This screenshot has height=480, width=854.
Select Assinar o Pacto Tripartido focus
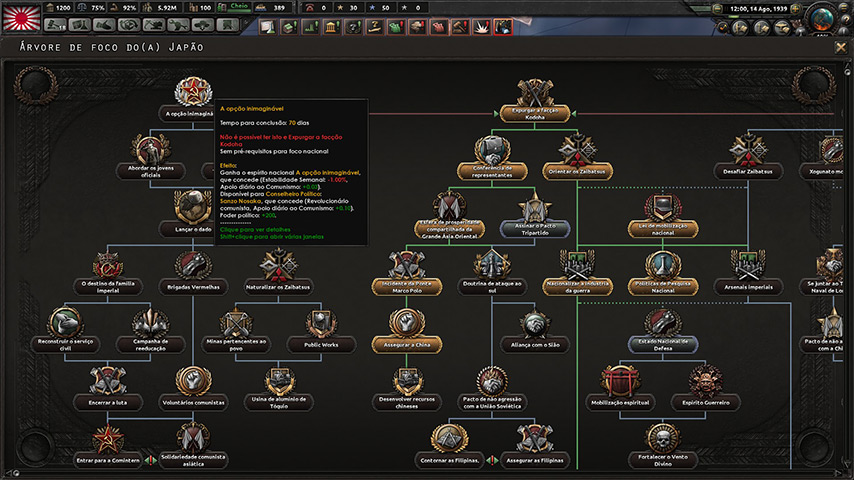535,216
